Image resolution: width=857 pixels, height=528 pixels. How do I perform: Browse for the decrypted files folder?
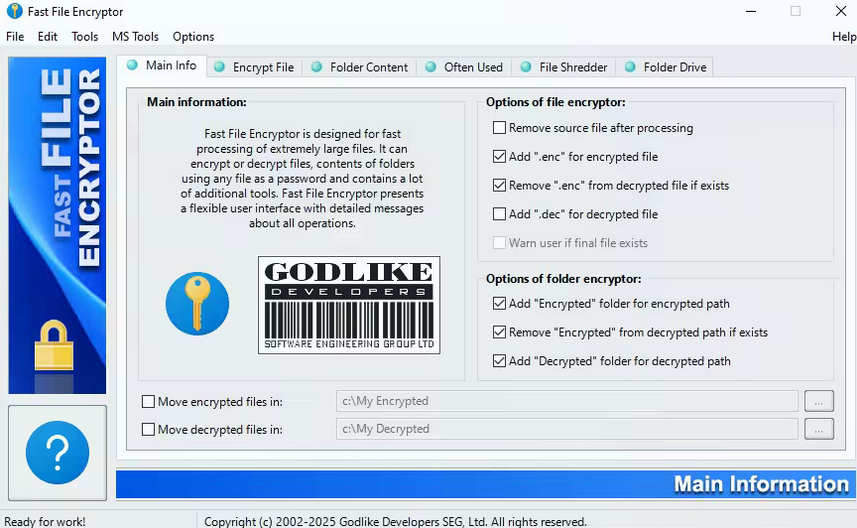(819, 429)
